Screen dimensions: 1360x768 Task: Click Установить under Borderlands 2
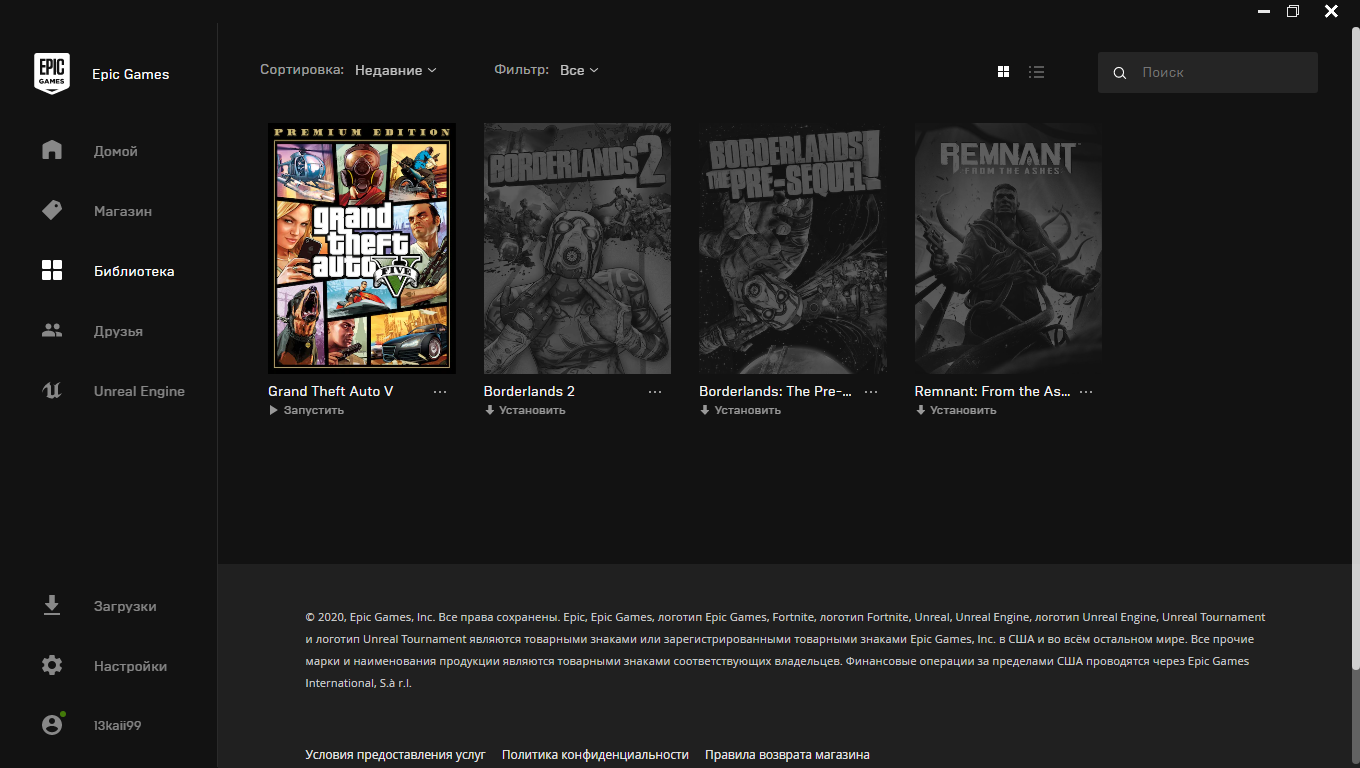point(525,410)
